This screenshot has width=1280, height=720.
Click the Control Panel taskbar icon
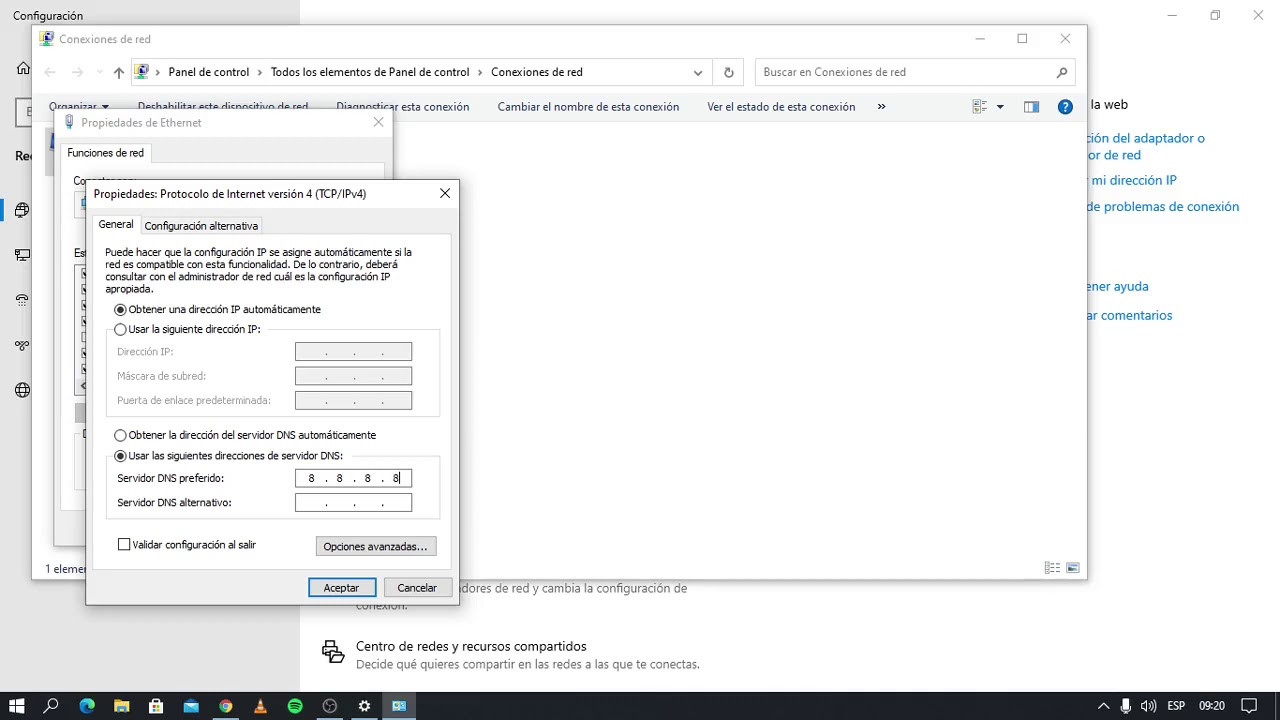coord(399,706)
